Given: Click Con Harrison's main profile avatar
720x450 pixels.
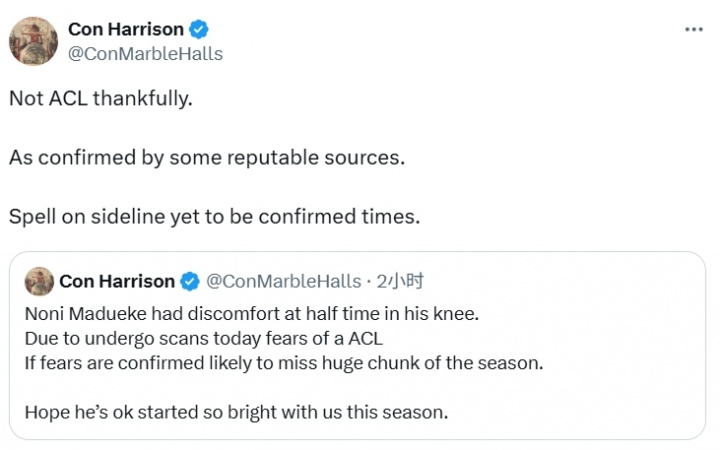Looking at the screenshot, I should [33, 41].
